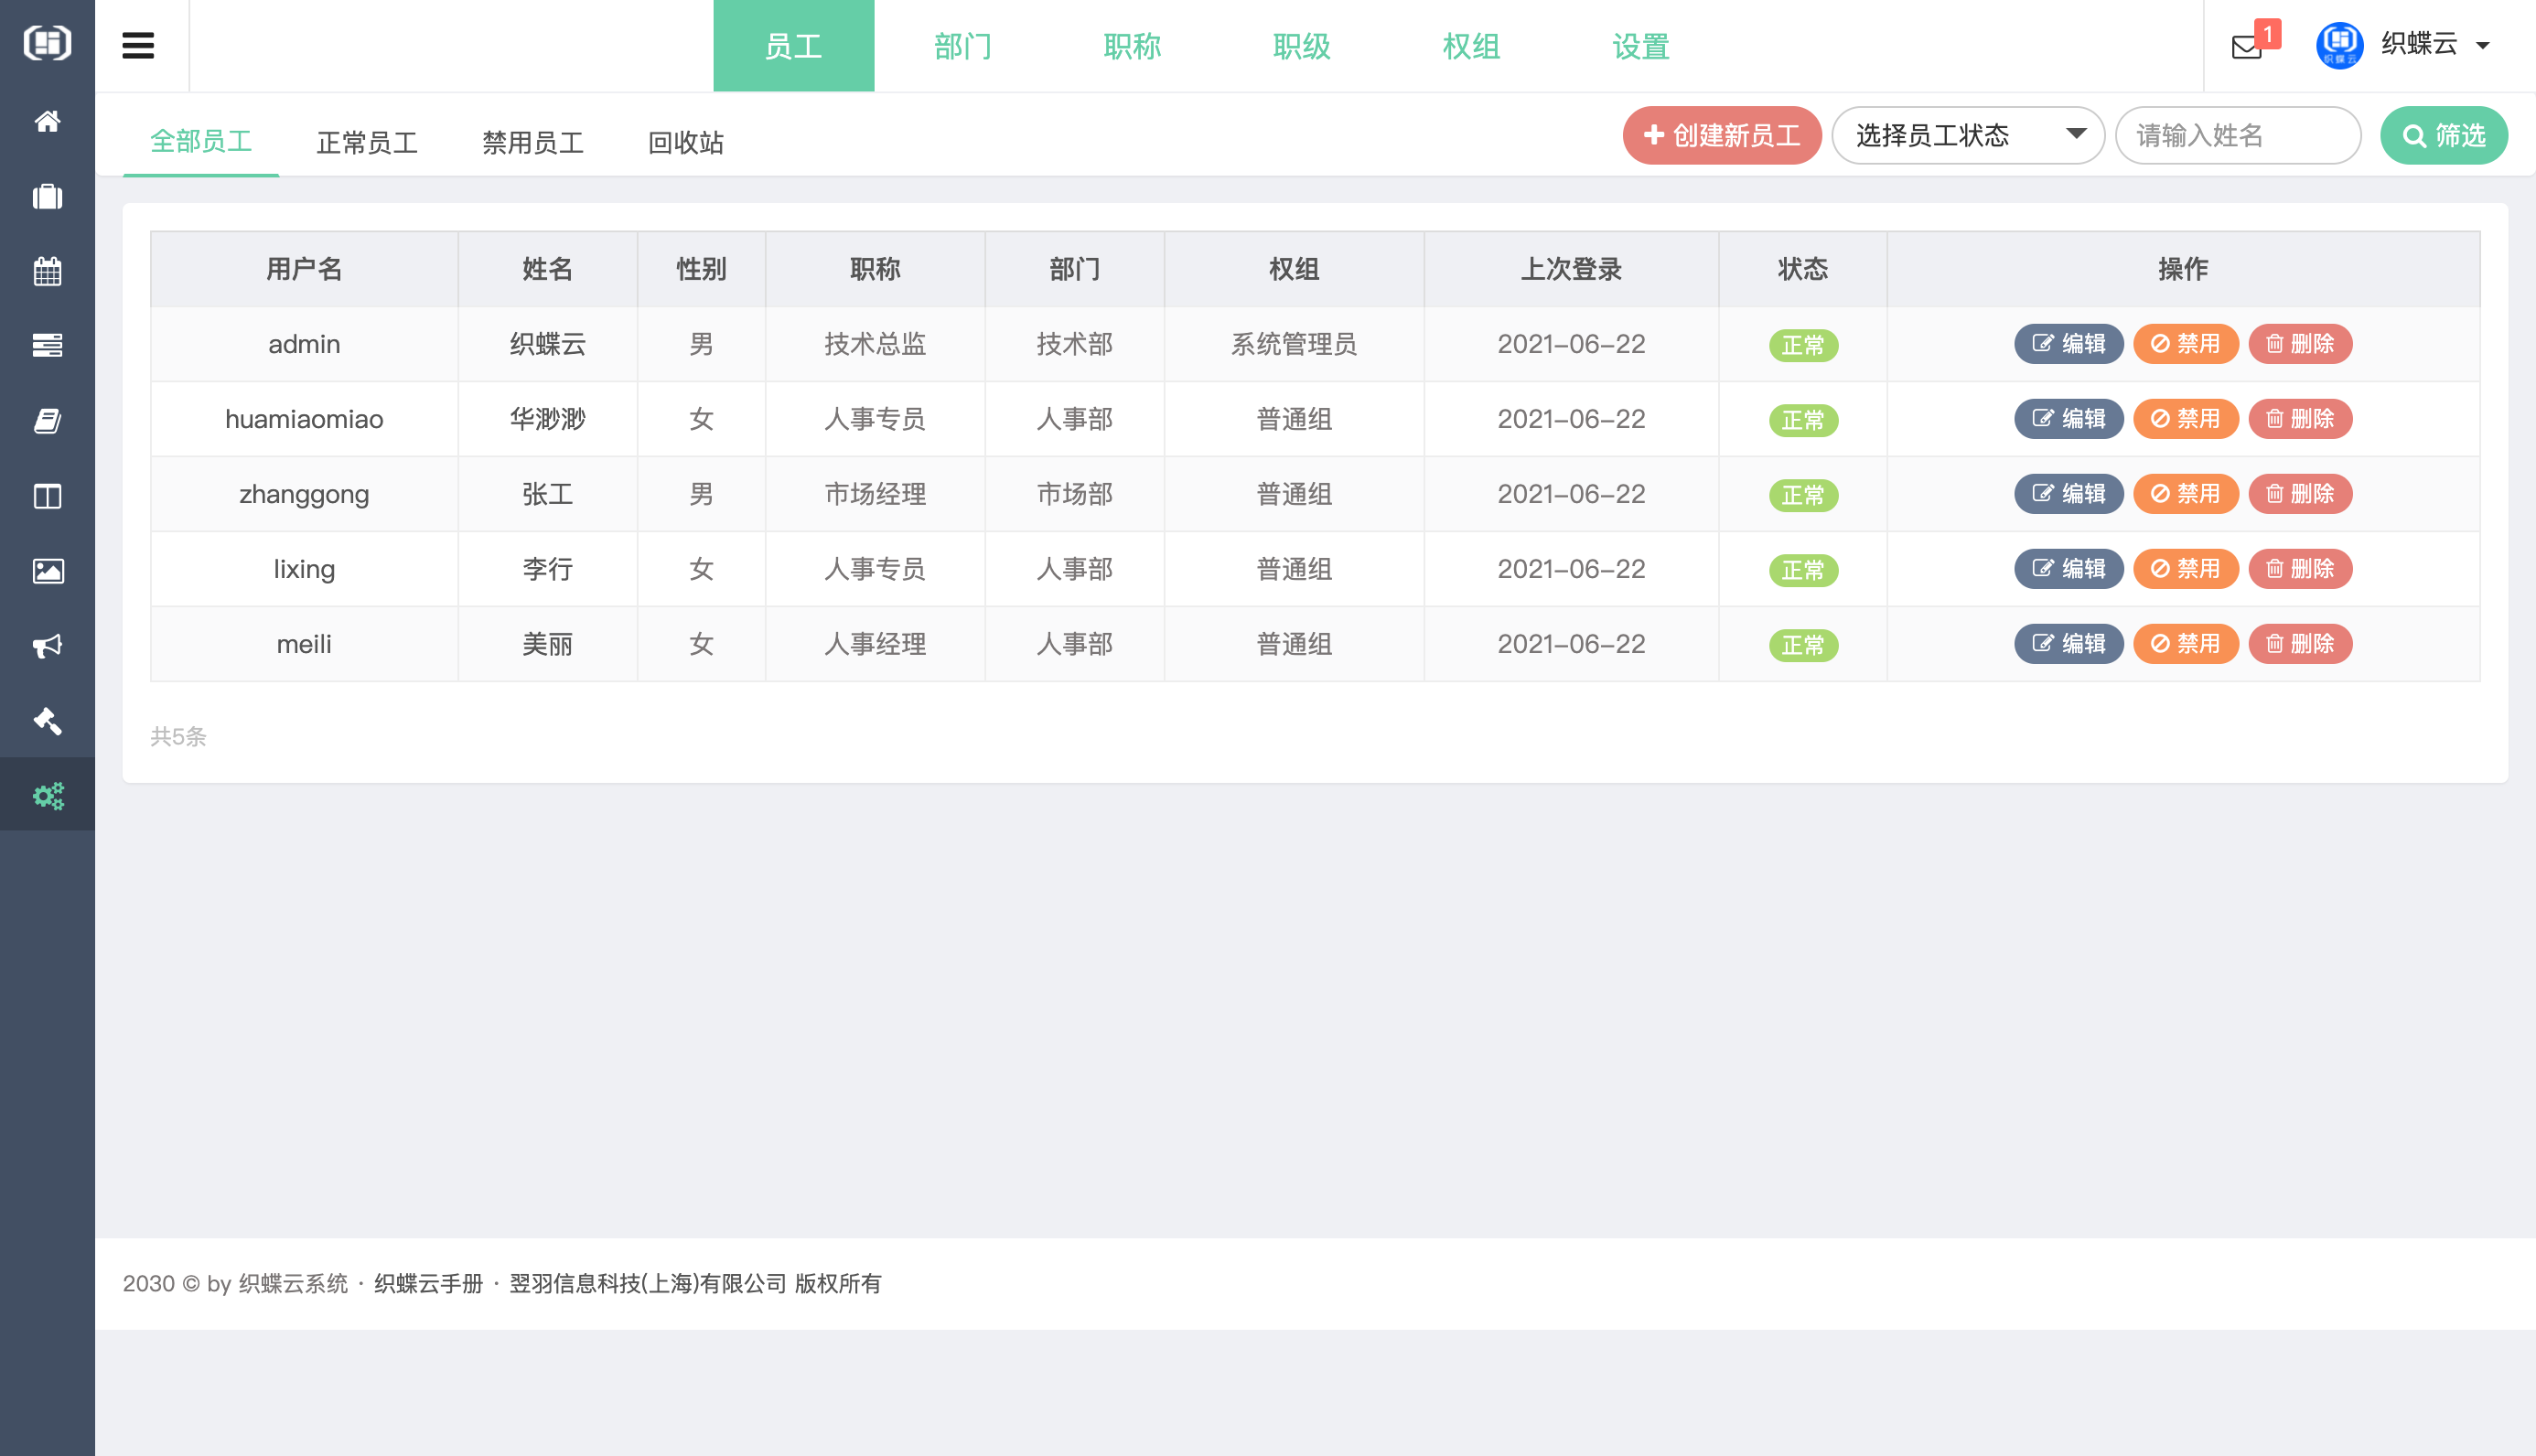Click the megaphone announcement sidebar icon

coord(47,646)
